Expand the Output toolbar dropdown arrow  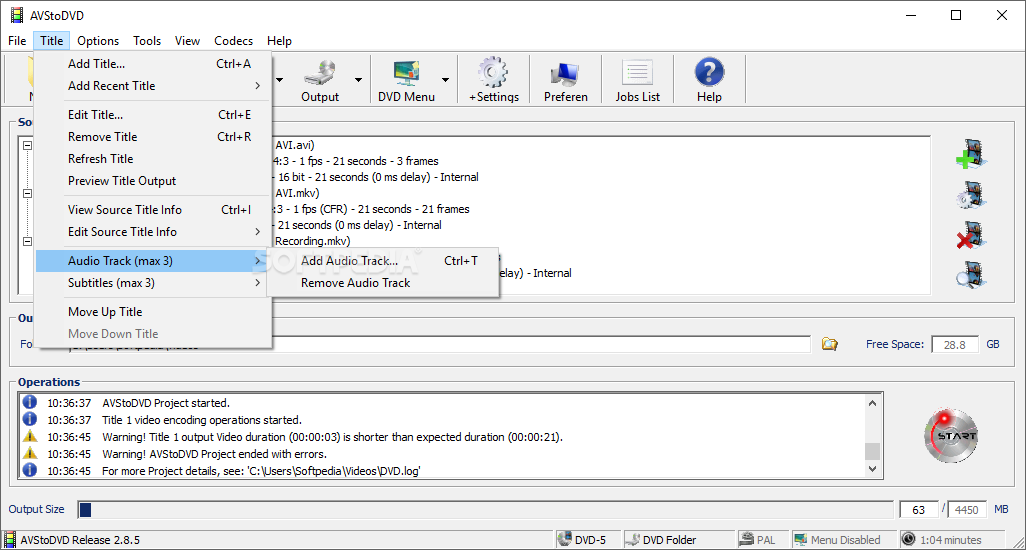[x=359, y=80]
